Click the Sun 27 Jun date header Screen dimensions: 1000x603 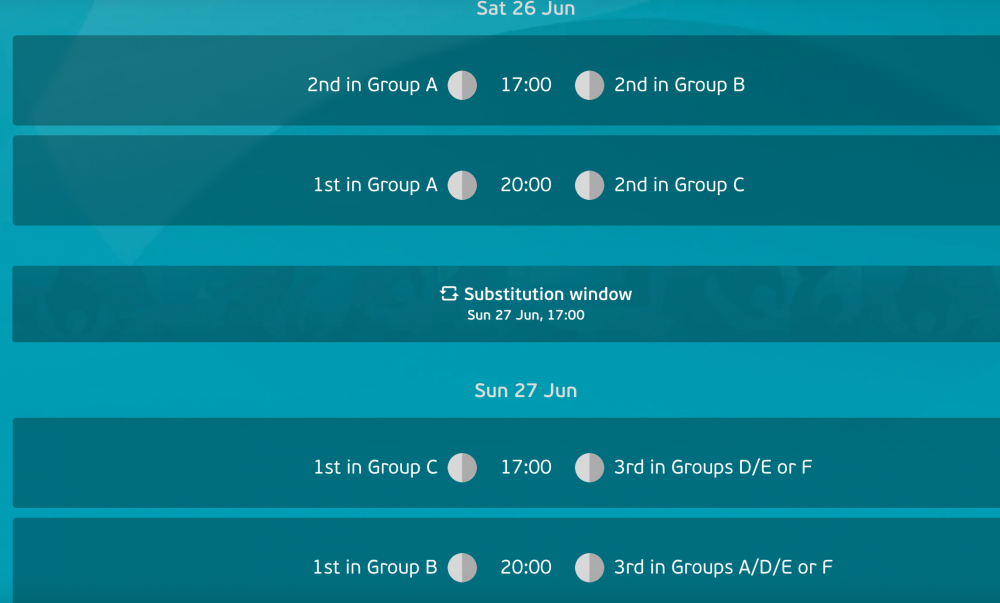526,390
